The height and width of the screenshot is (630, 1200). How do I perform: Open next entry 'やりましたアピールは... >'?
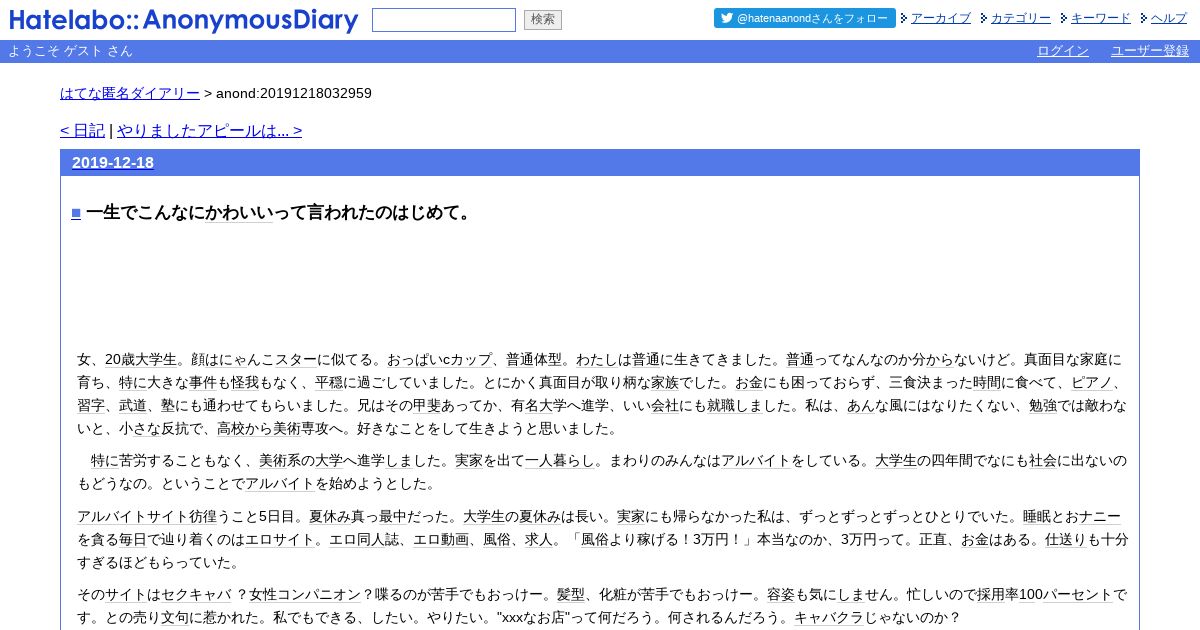209,130
